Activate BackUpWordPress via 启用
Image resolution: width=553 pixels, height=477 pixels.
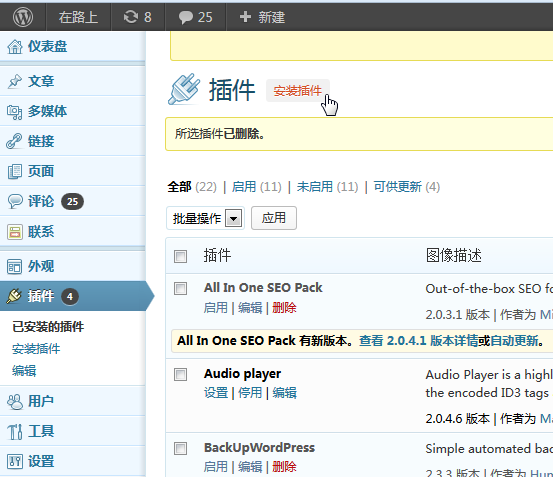pyautogui.click(x=215, y=467)
